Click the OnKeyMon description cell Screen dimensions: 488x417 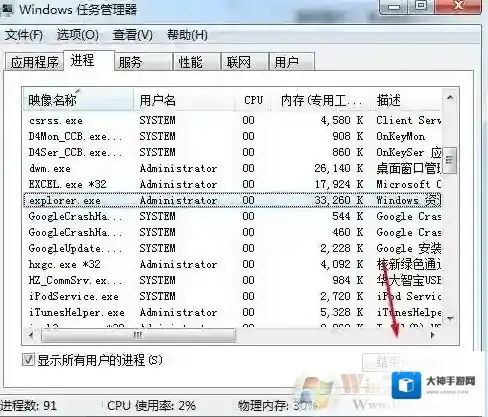(x=401, y=136)
